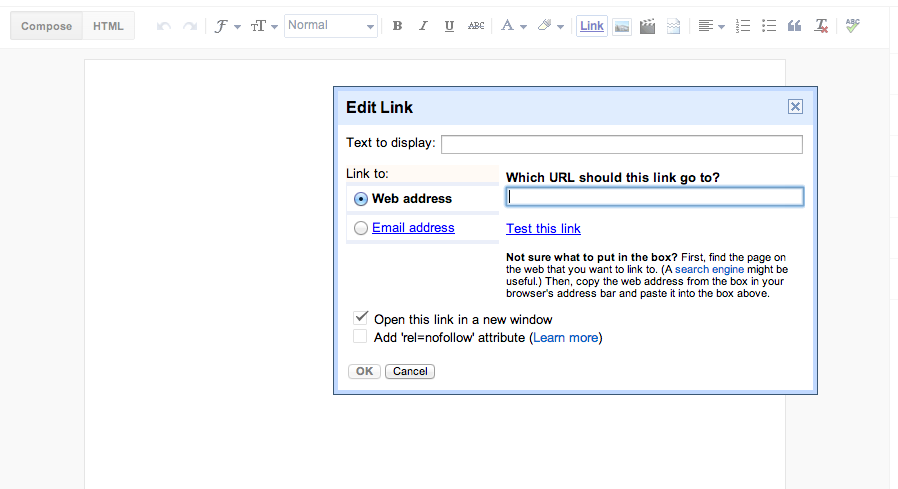Viewport: 898px width, 489px height.
Task: Uncheck Open this link in new window
Action: click(360, 318)
